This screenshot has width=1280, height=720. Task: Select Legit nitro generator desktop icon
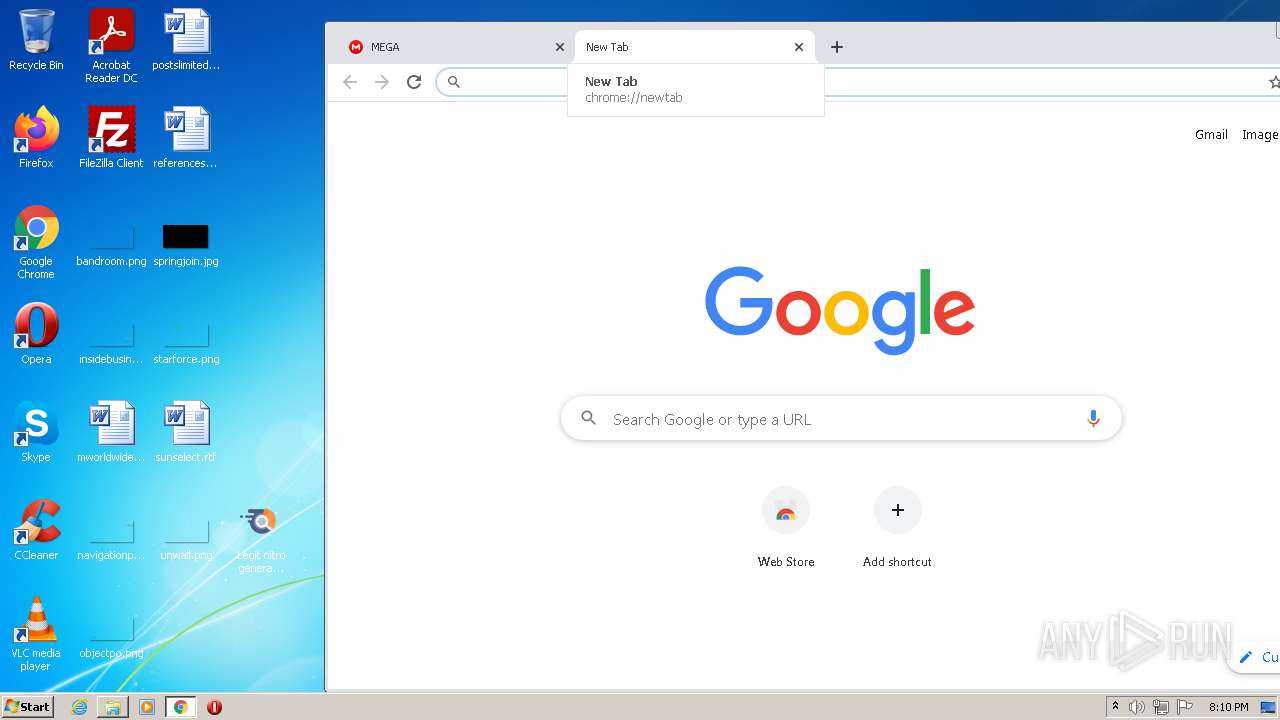coord(261,540)
